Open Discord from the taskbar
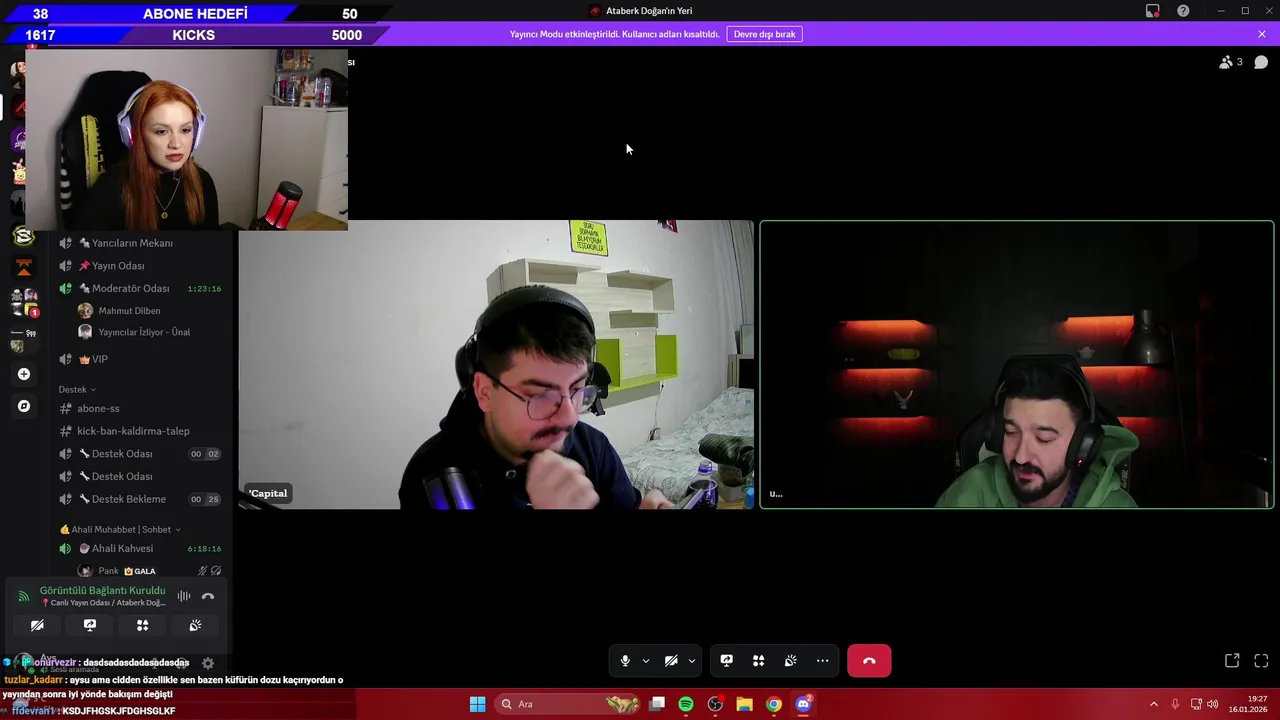Screen dimensions: 1280x720 coord(803,704)
